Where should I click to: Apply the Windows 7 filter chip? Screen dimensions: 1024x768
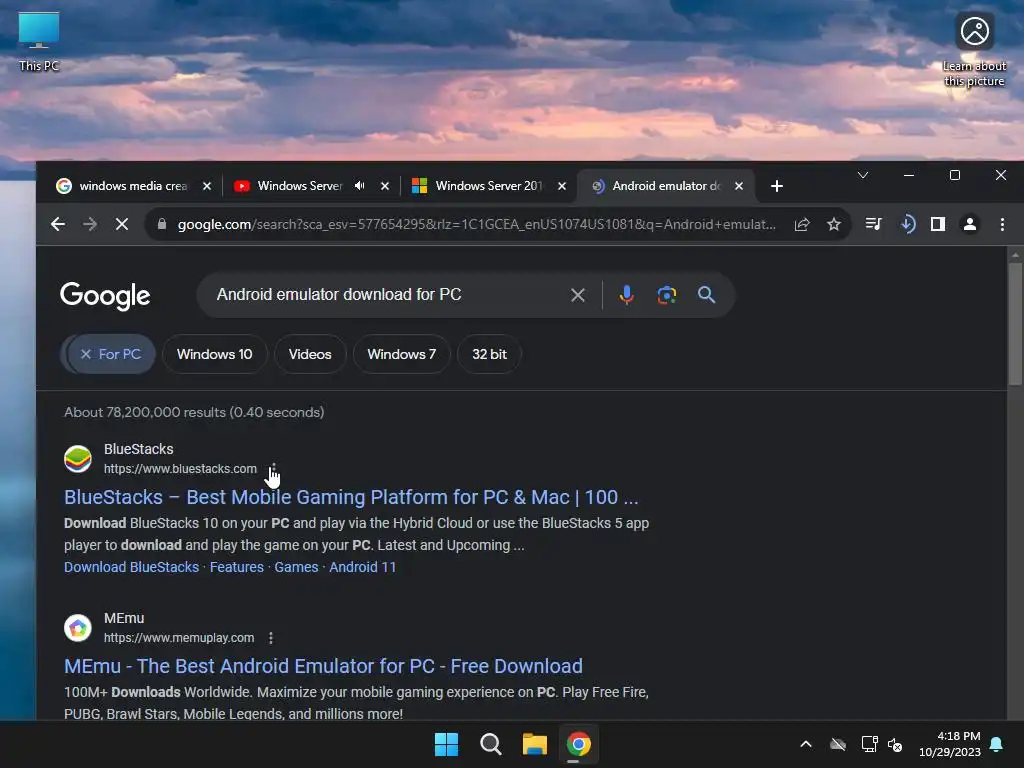pyautogui.click(x=401, y=354)
